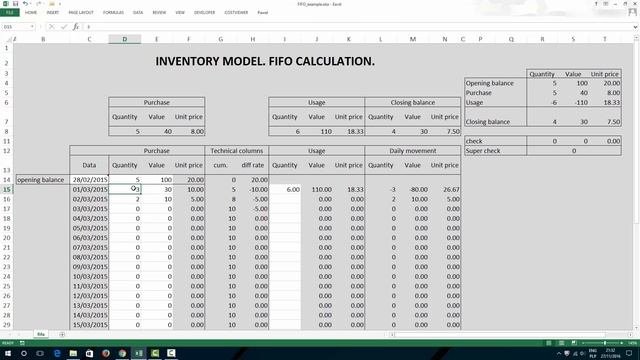Click the zoom in plus icon

(x=622, y=343)
